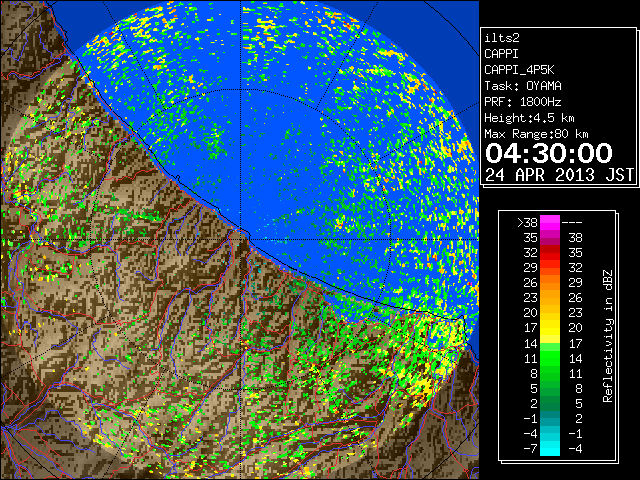Click the magenta >38 dBZ legend swatch
Screen dimensions: 640x480
(550, 223)
